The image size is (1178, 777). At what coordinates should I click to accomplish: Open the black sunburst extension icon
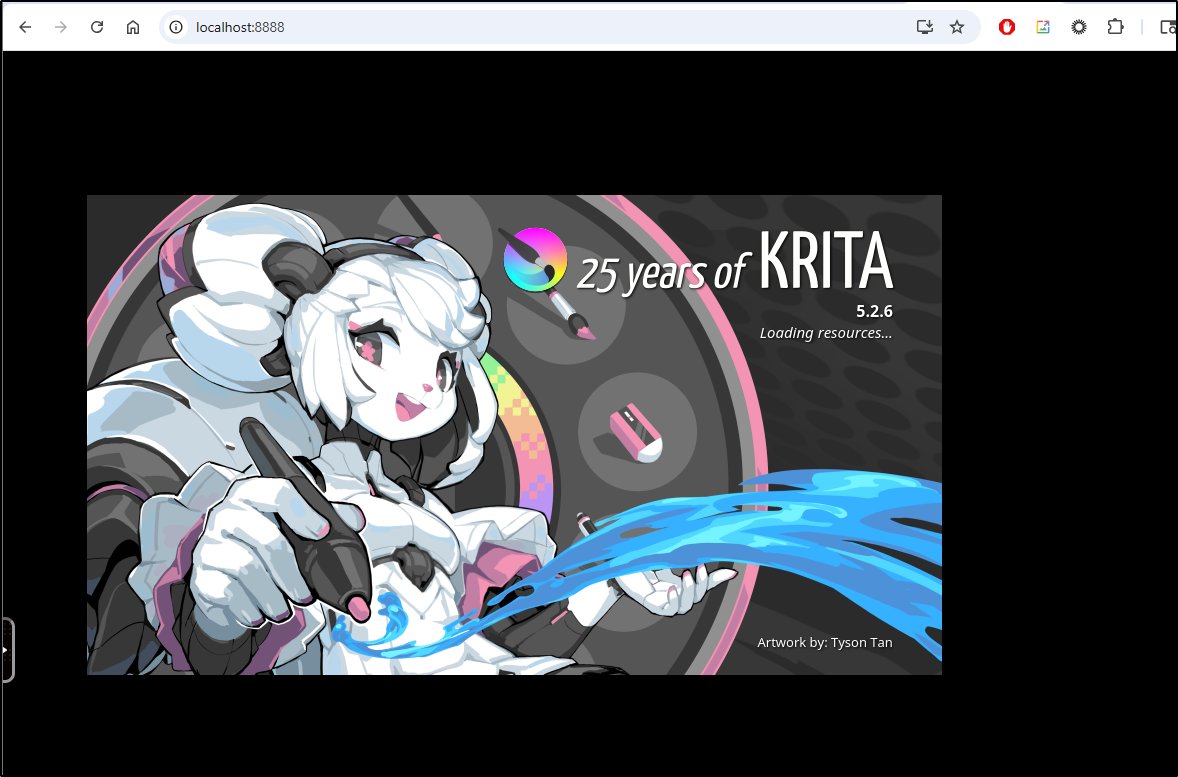[1079, 27]
